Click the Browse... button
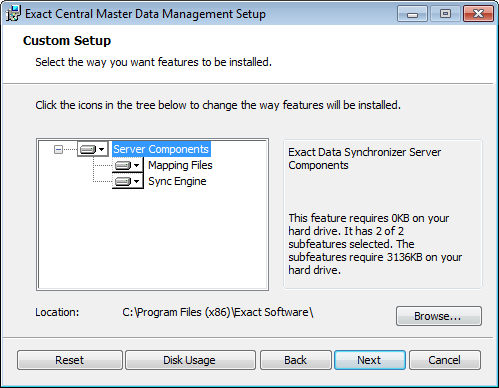 (439, 316)
